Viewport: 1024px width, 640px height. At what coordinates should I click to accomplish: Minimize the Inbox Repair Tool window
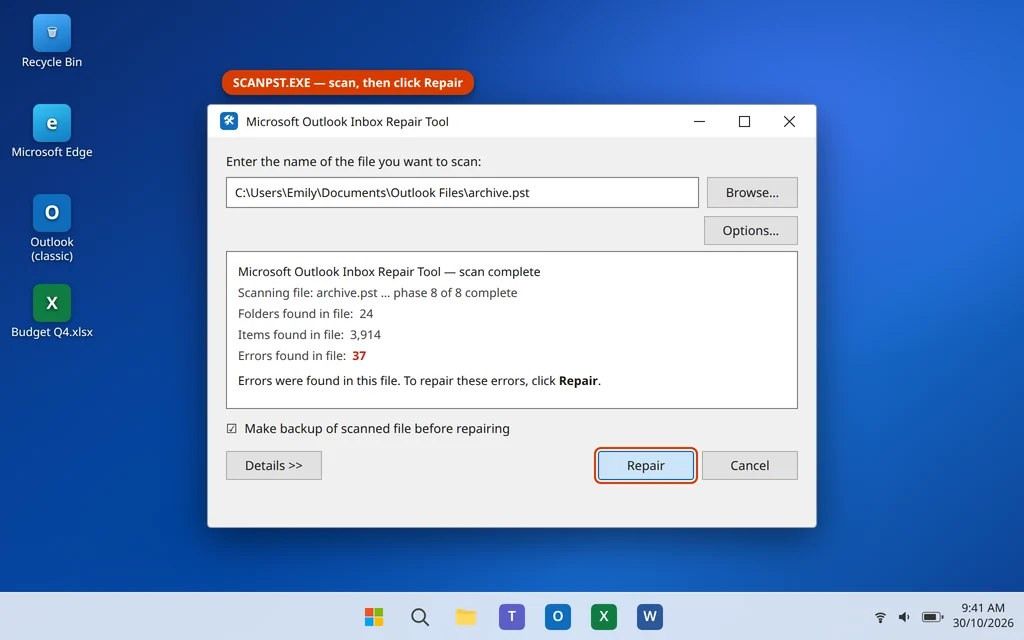[x=699, y=121]
